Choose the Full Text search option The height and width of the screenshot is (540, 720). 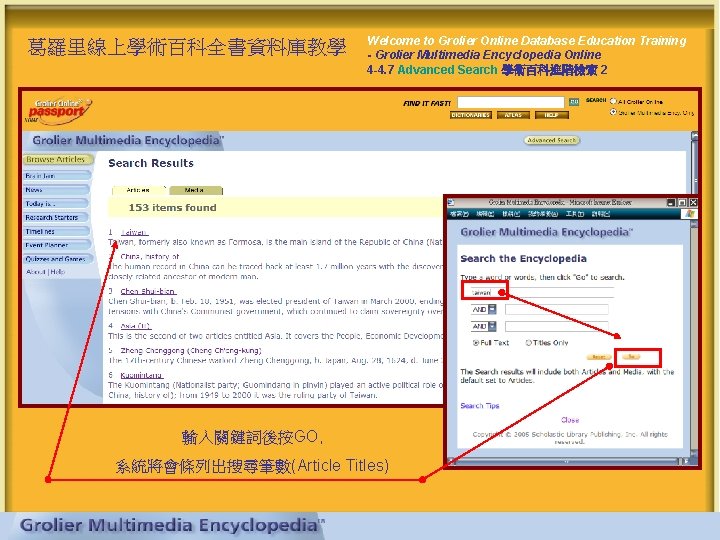476,343
